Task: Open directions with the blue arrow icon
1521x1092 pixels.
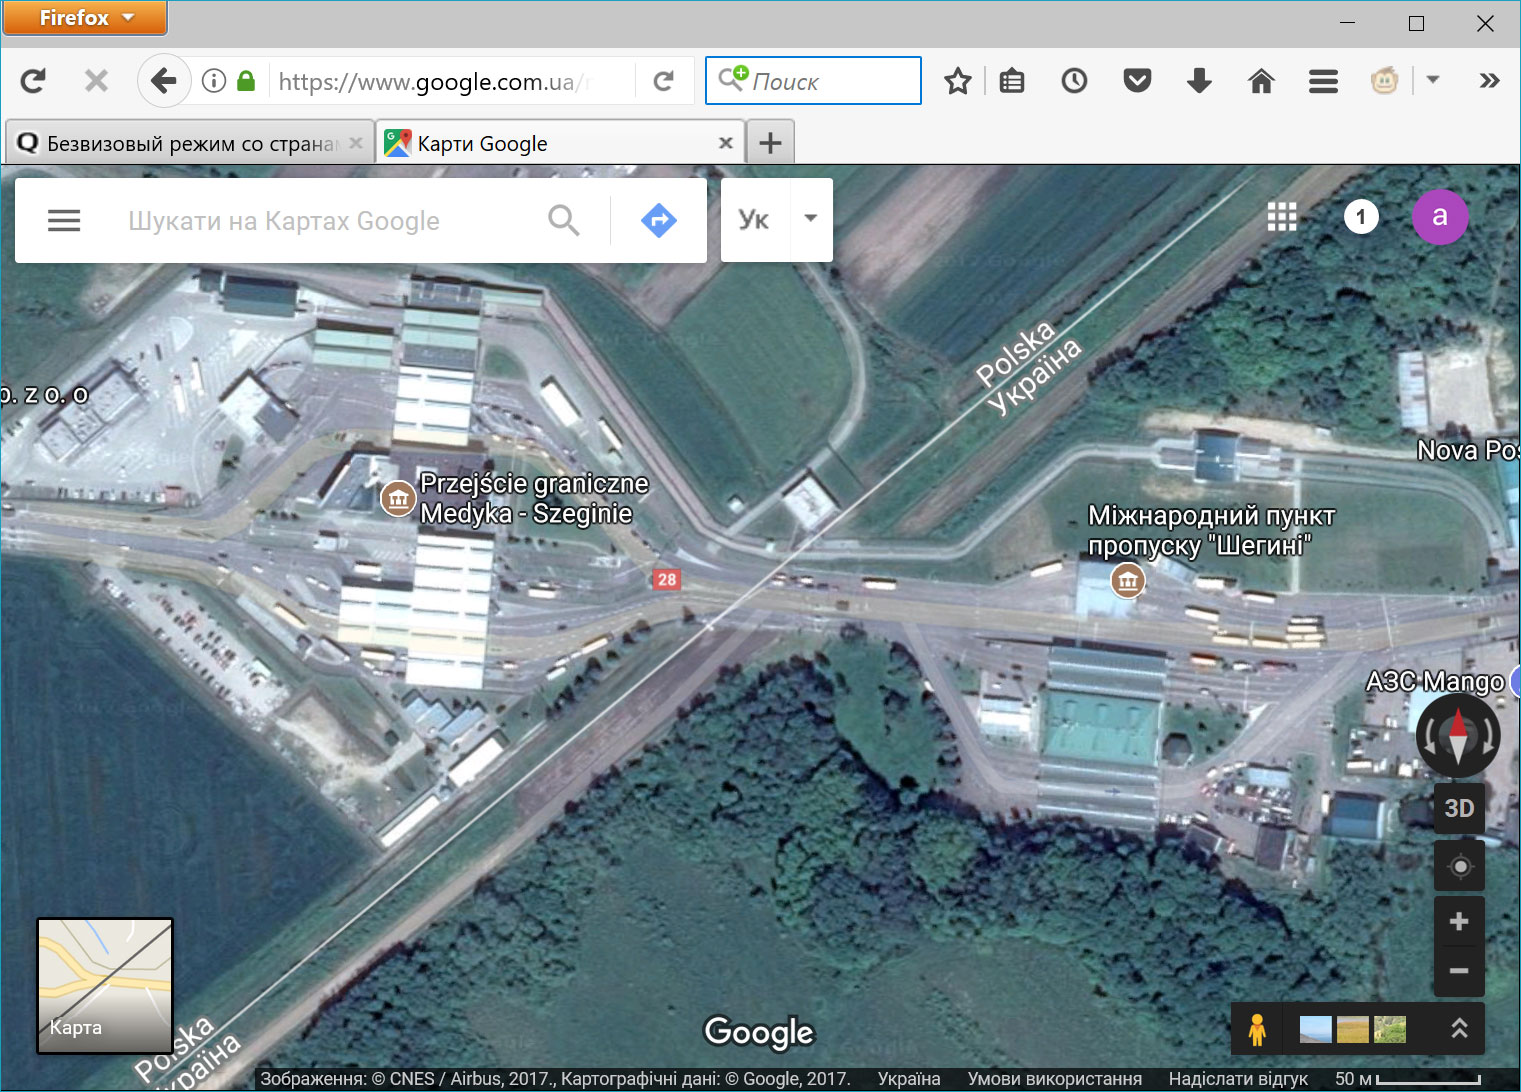Action: [x=658, y=220]
